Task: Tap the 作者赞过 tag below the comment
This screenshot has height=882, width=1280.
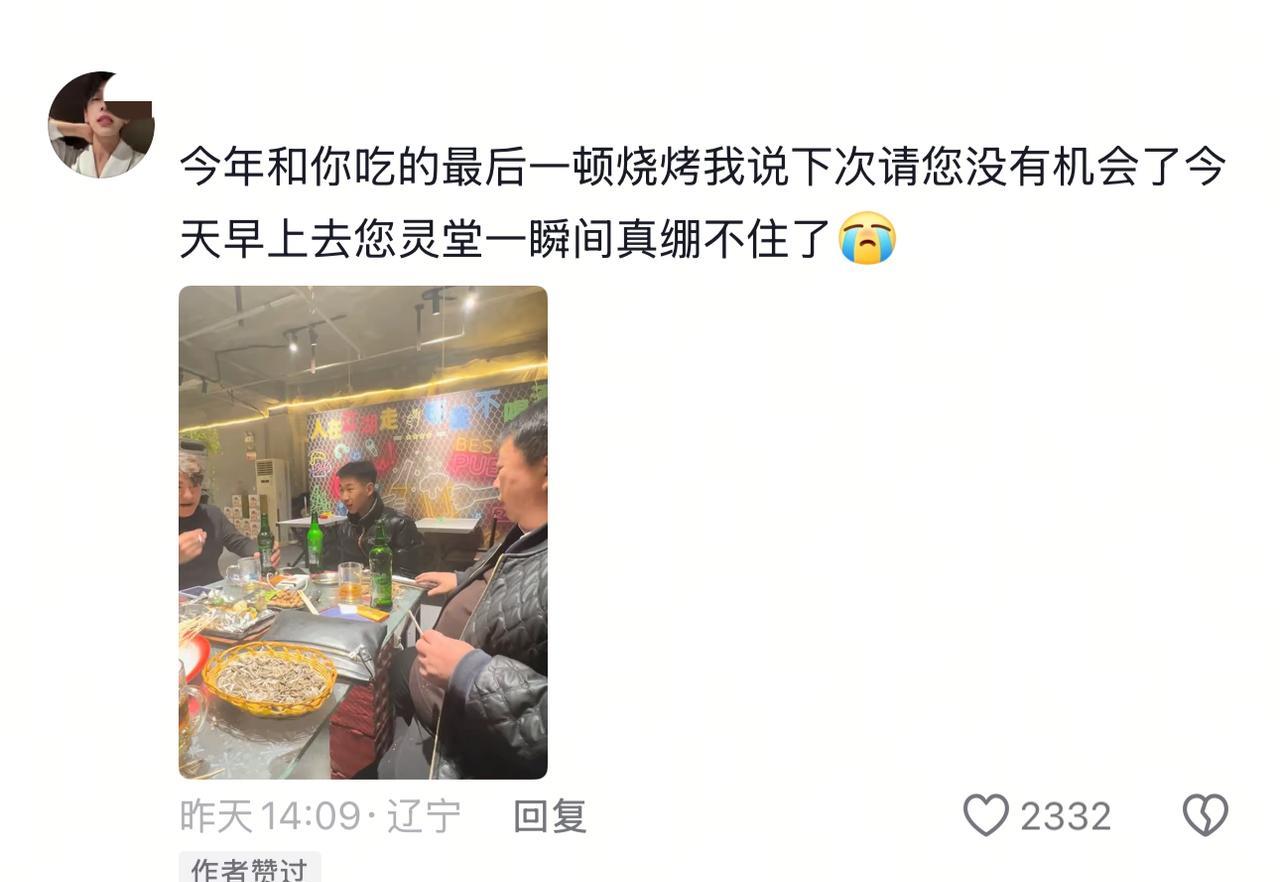Action: [x=249, y=867]
